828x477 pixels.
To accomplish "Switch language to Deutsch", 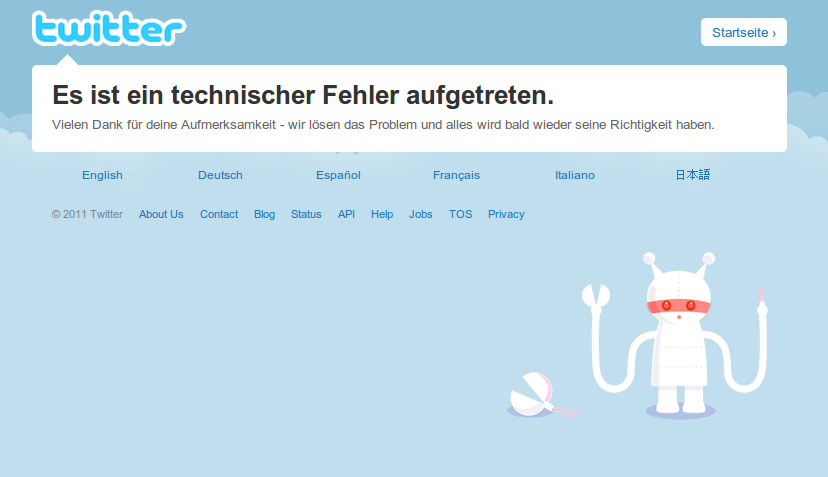I will [x=220, y=175].
